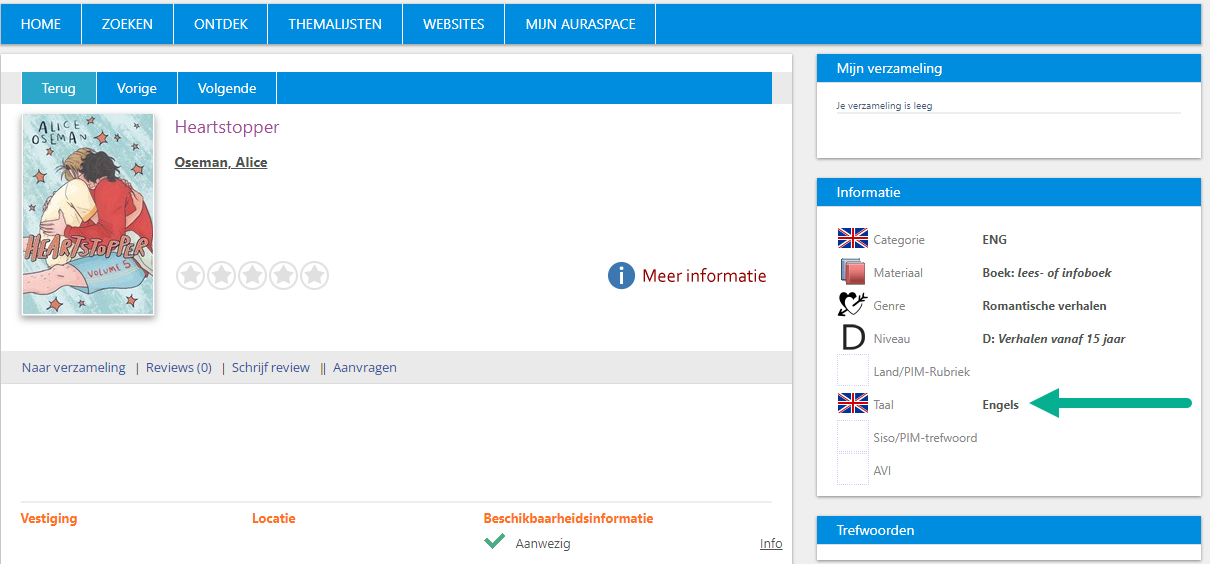Click the Aanvragen link
This screenshot has height=564, width=1210.
[x=365, y=367]
